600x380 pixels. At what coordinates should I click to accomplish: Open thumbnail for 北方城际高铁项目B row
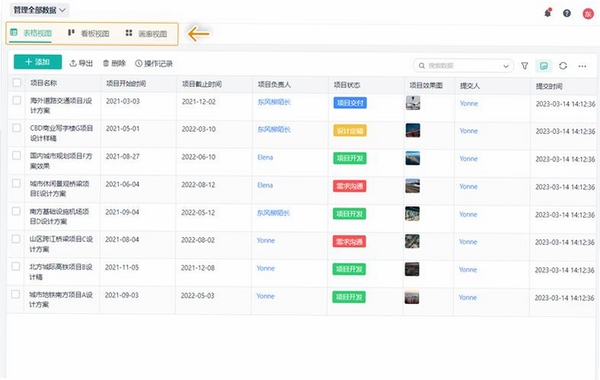point(412,269)
